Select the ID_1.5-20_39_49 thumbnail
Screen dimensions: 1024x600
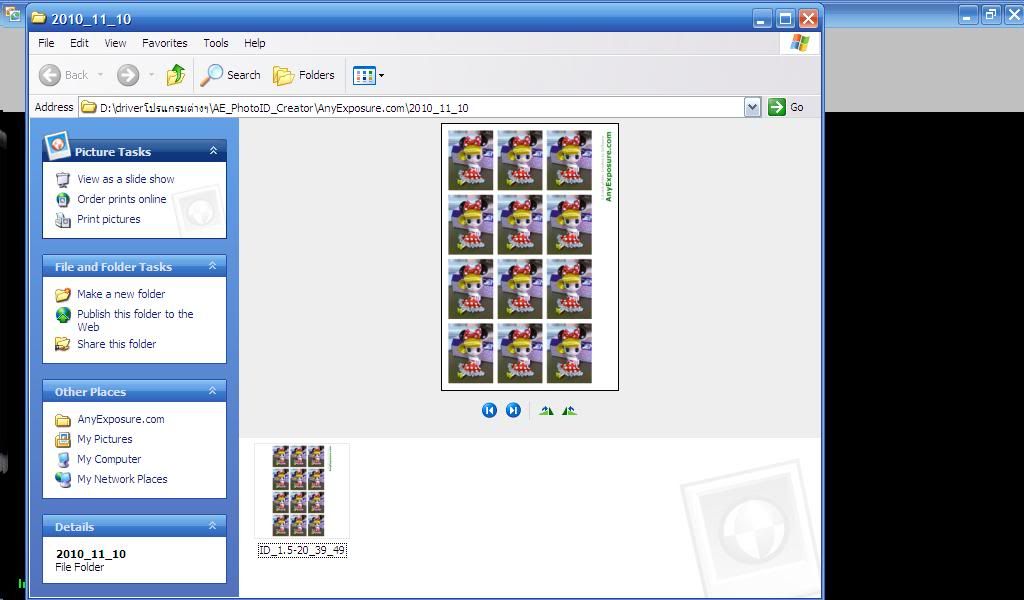pos(302,491)
